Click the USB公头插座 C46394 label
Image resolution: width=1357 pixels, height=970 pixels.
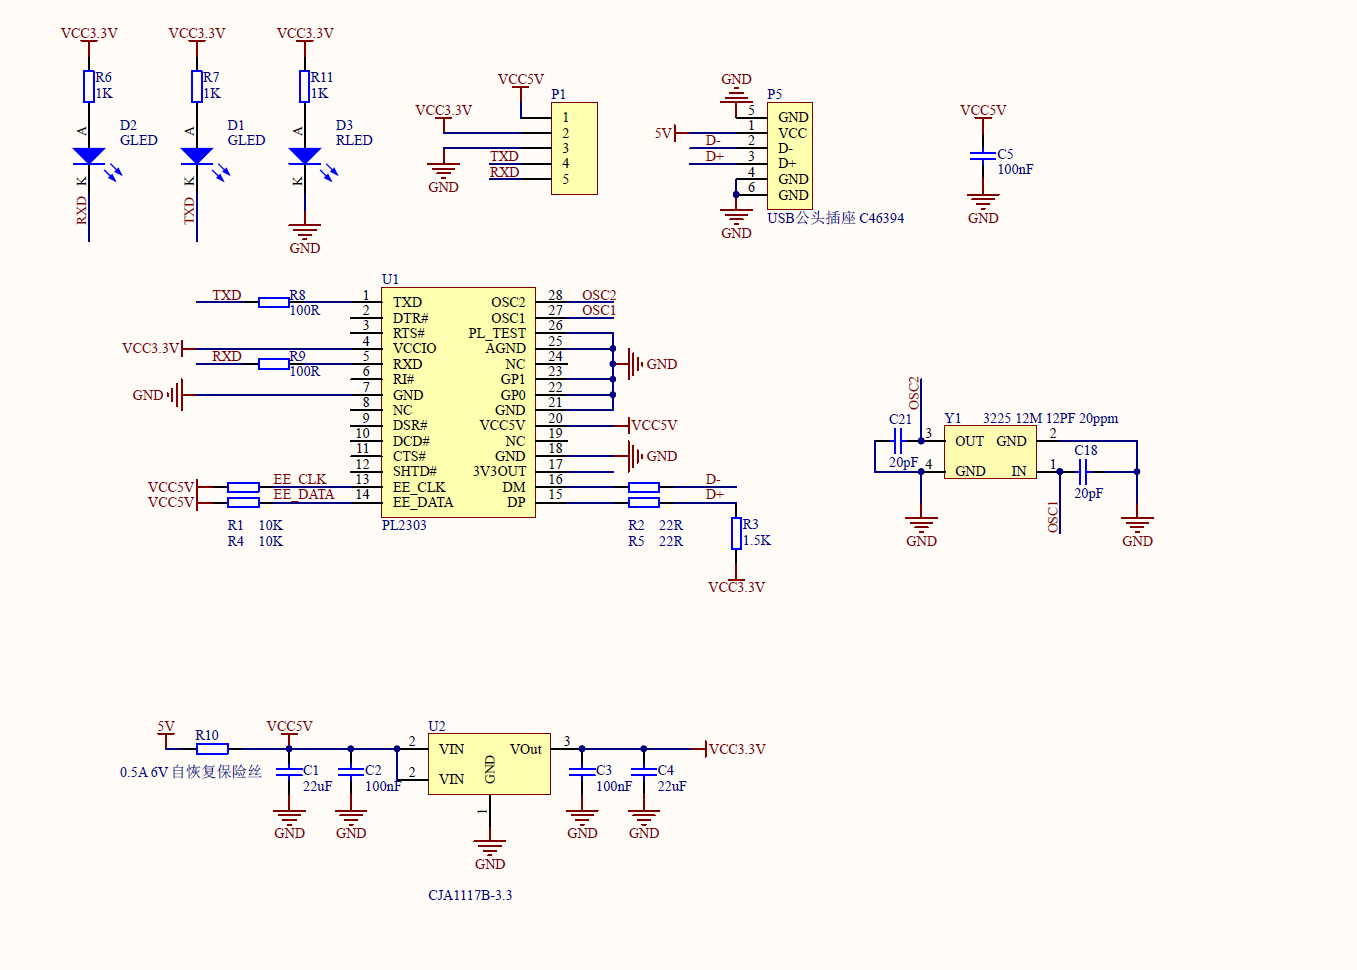point(836,218)
